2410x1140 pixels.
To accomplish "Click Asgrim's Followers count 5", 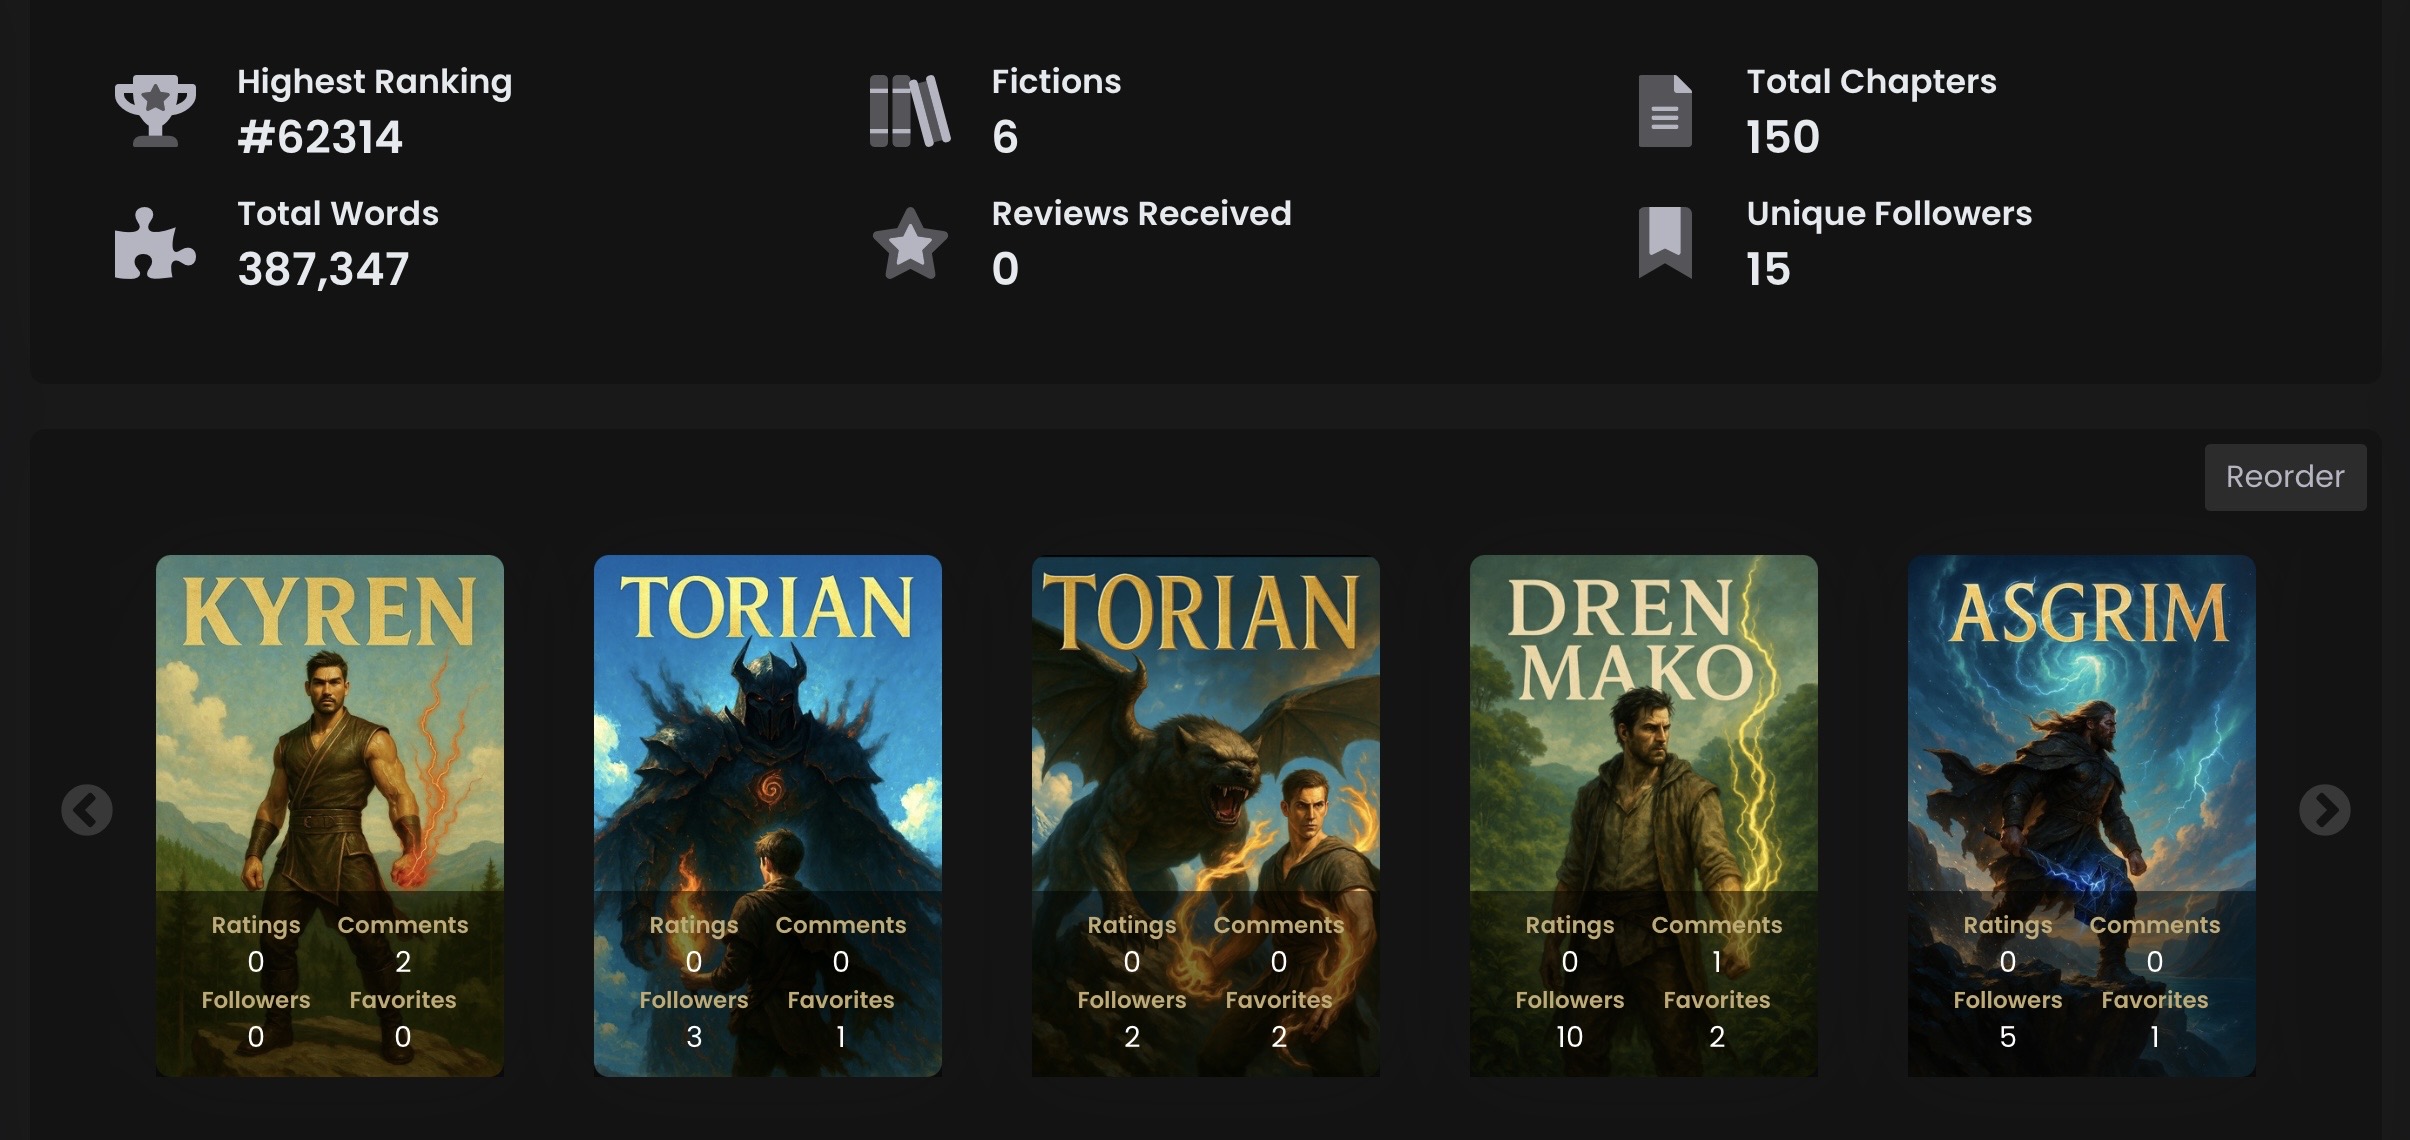I will (2007, 1037).
